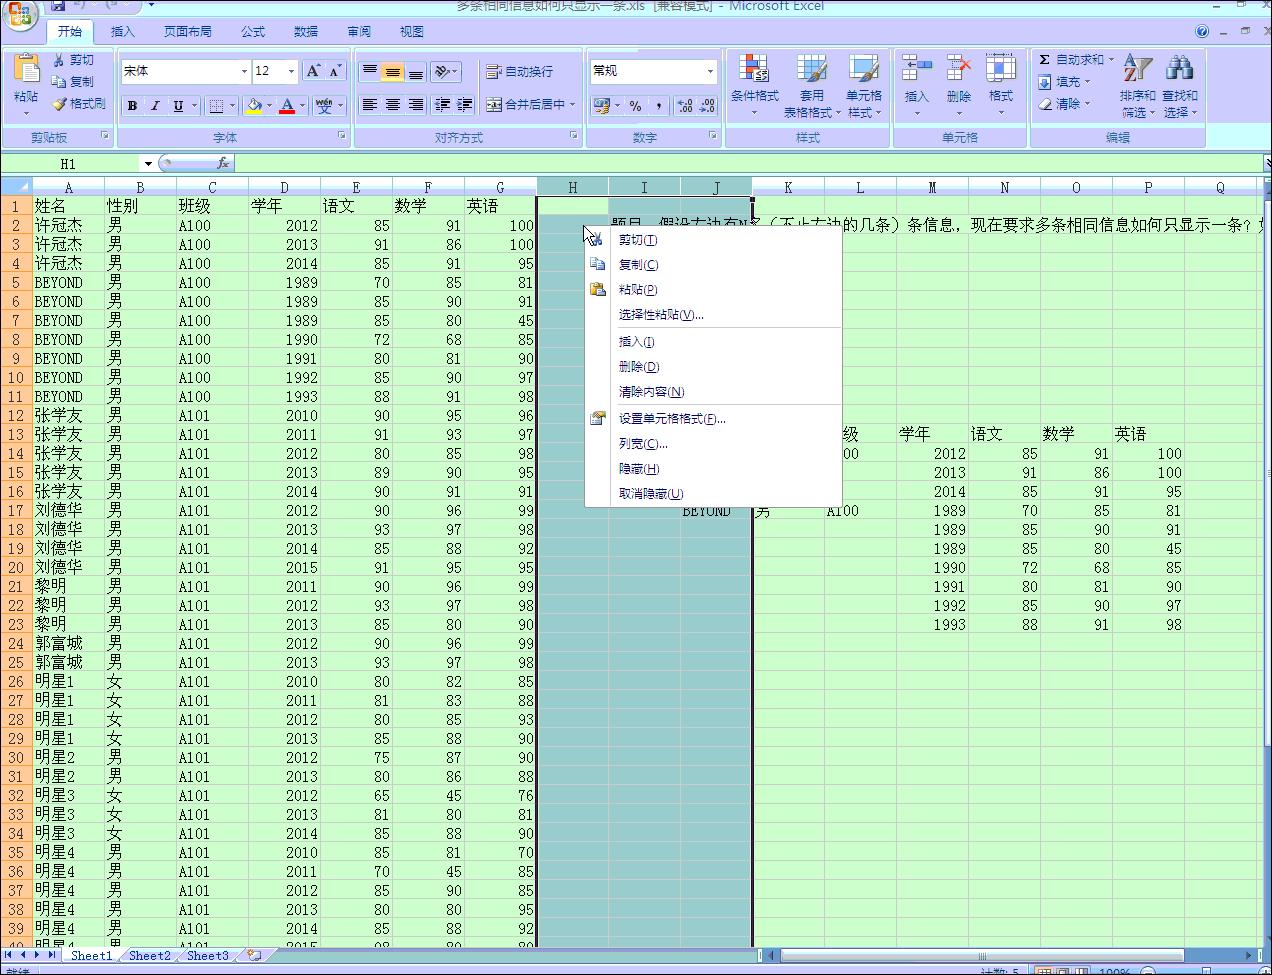
Task: Expand the font size dropdown showing 12
Action: 291,72
